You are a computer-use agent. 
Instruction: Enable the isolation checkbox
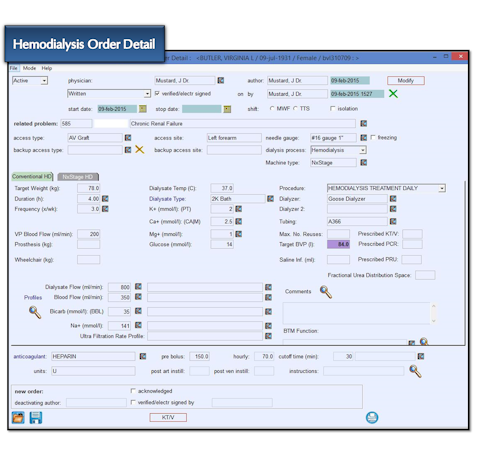332,109
